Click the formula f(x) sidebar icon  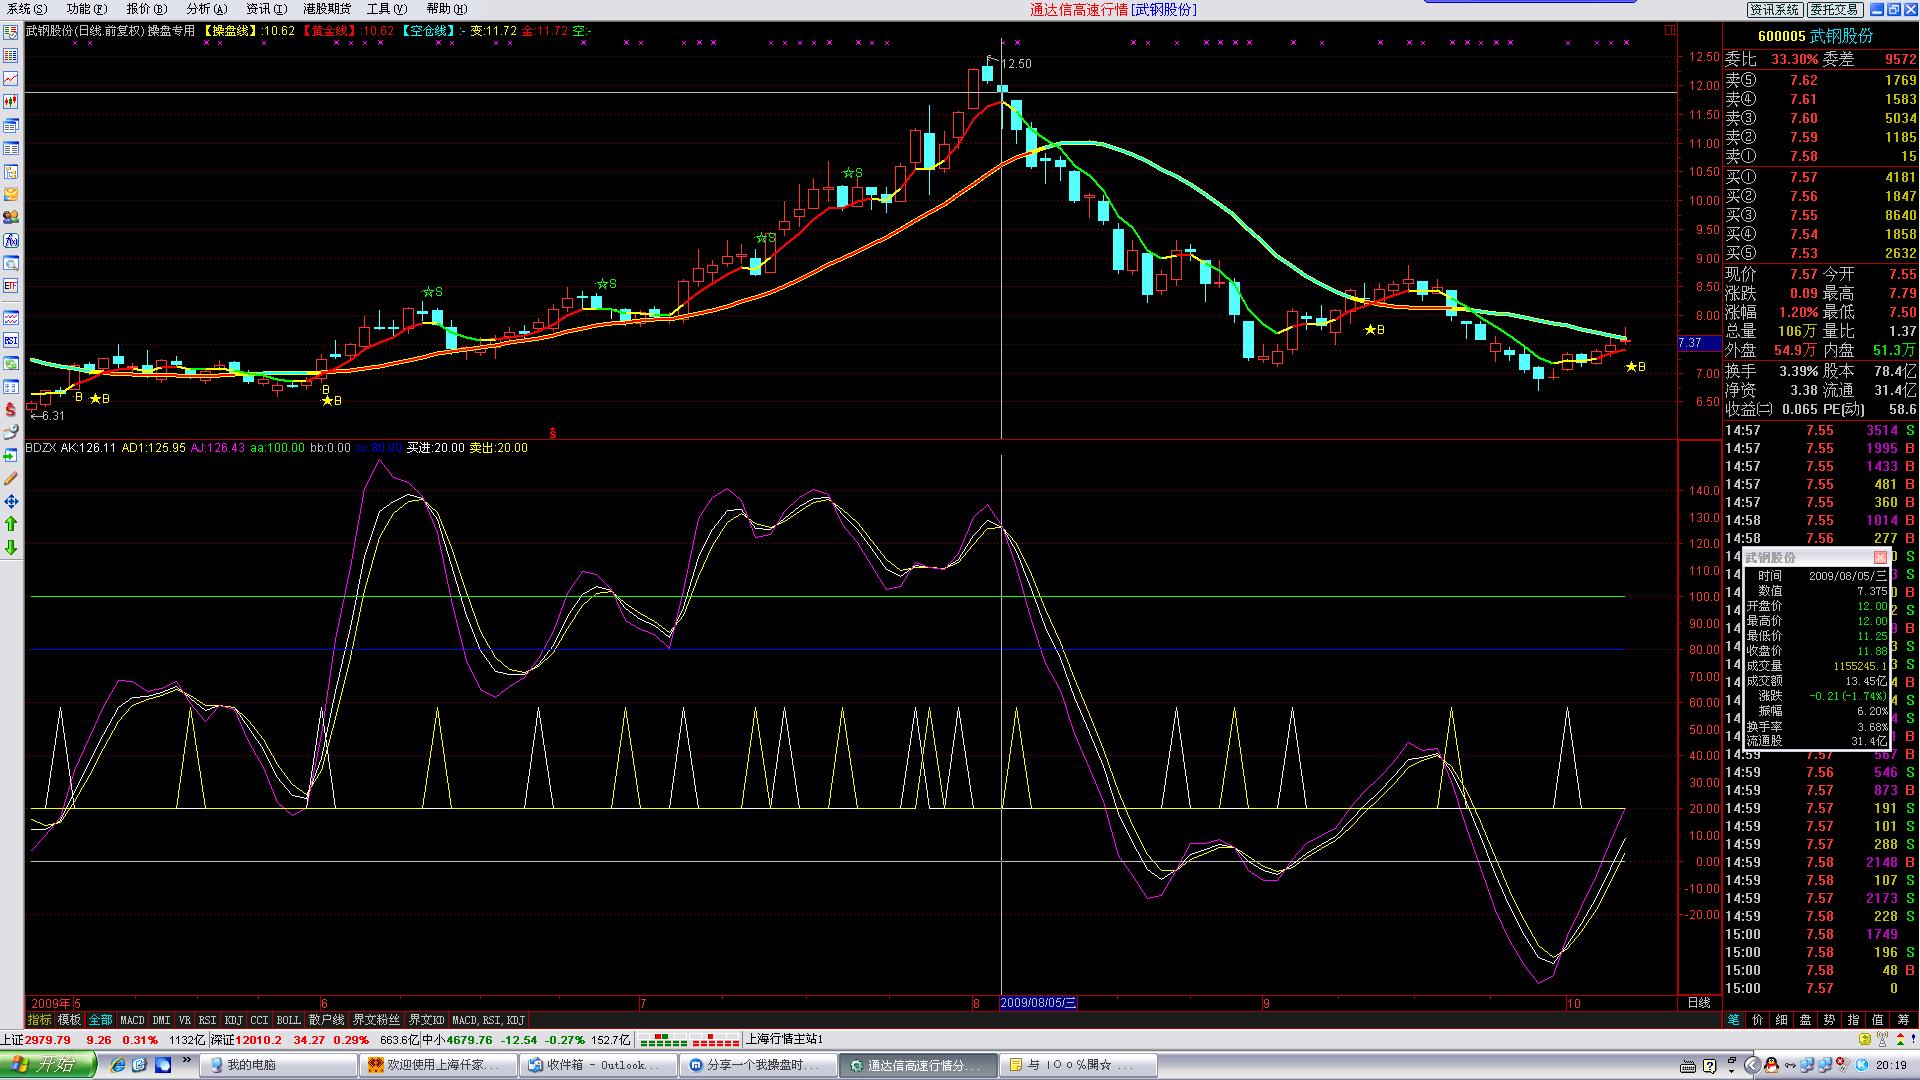point(11,240)
